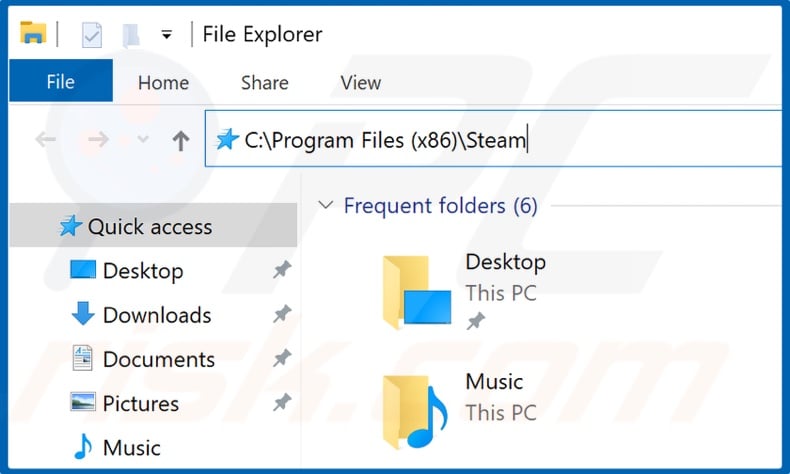This screenshot has height=474, width=790.
Task: Click the Forward navigation arrow
Action: pyautogui.click(x=97, y=140)
